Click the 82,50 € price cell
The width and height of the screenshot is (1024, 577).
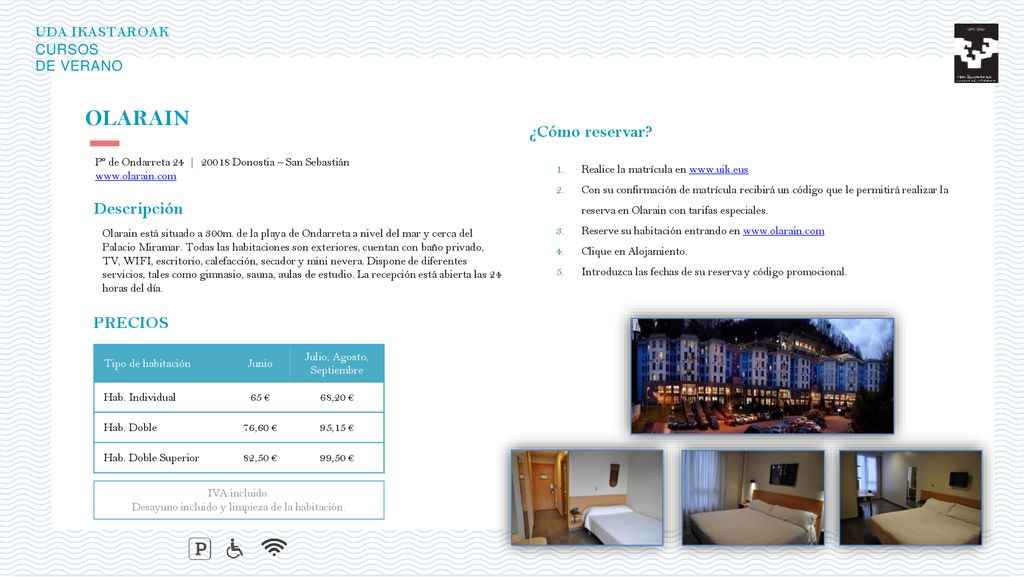(x=260, y=458)
